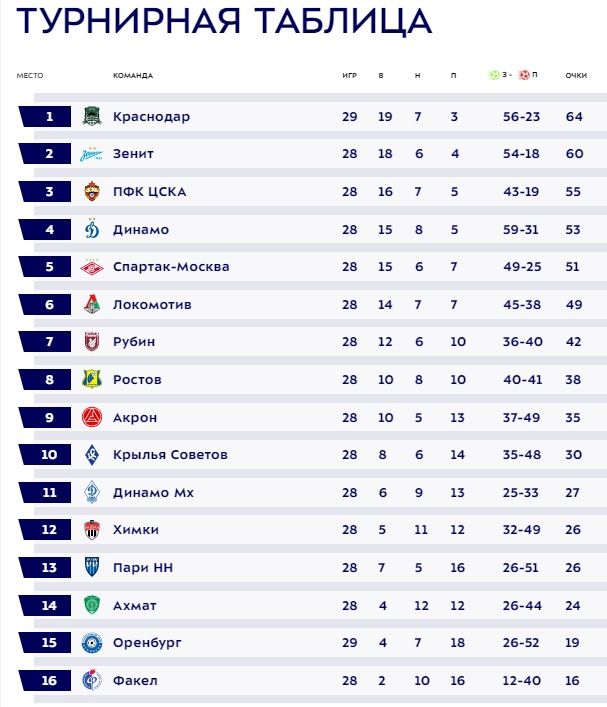The image size is (607, 707).
Task: Click the КОМАНДА column header
Action: coord(132,76)
